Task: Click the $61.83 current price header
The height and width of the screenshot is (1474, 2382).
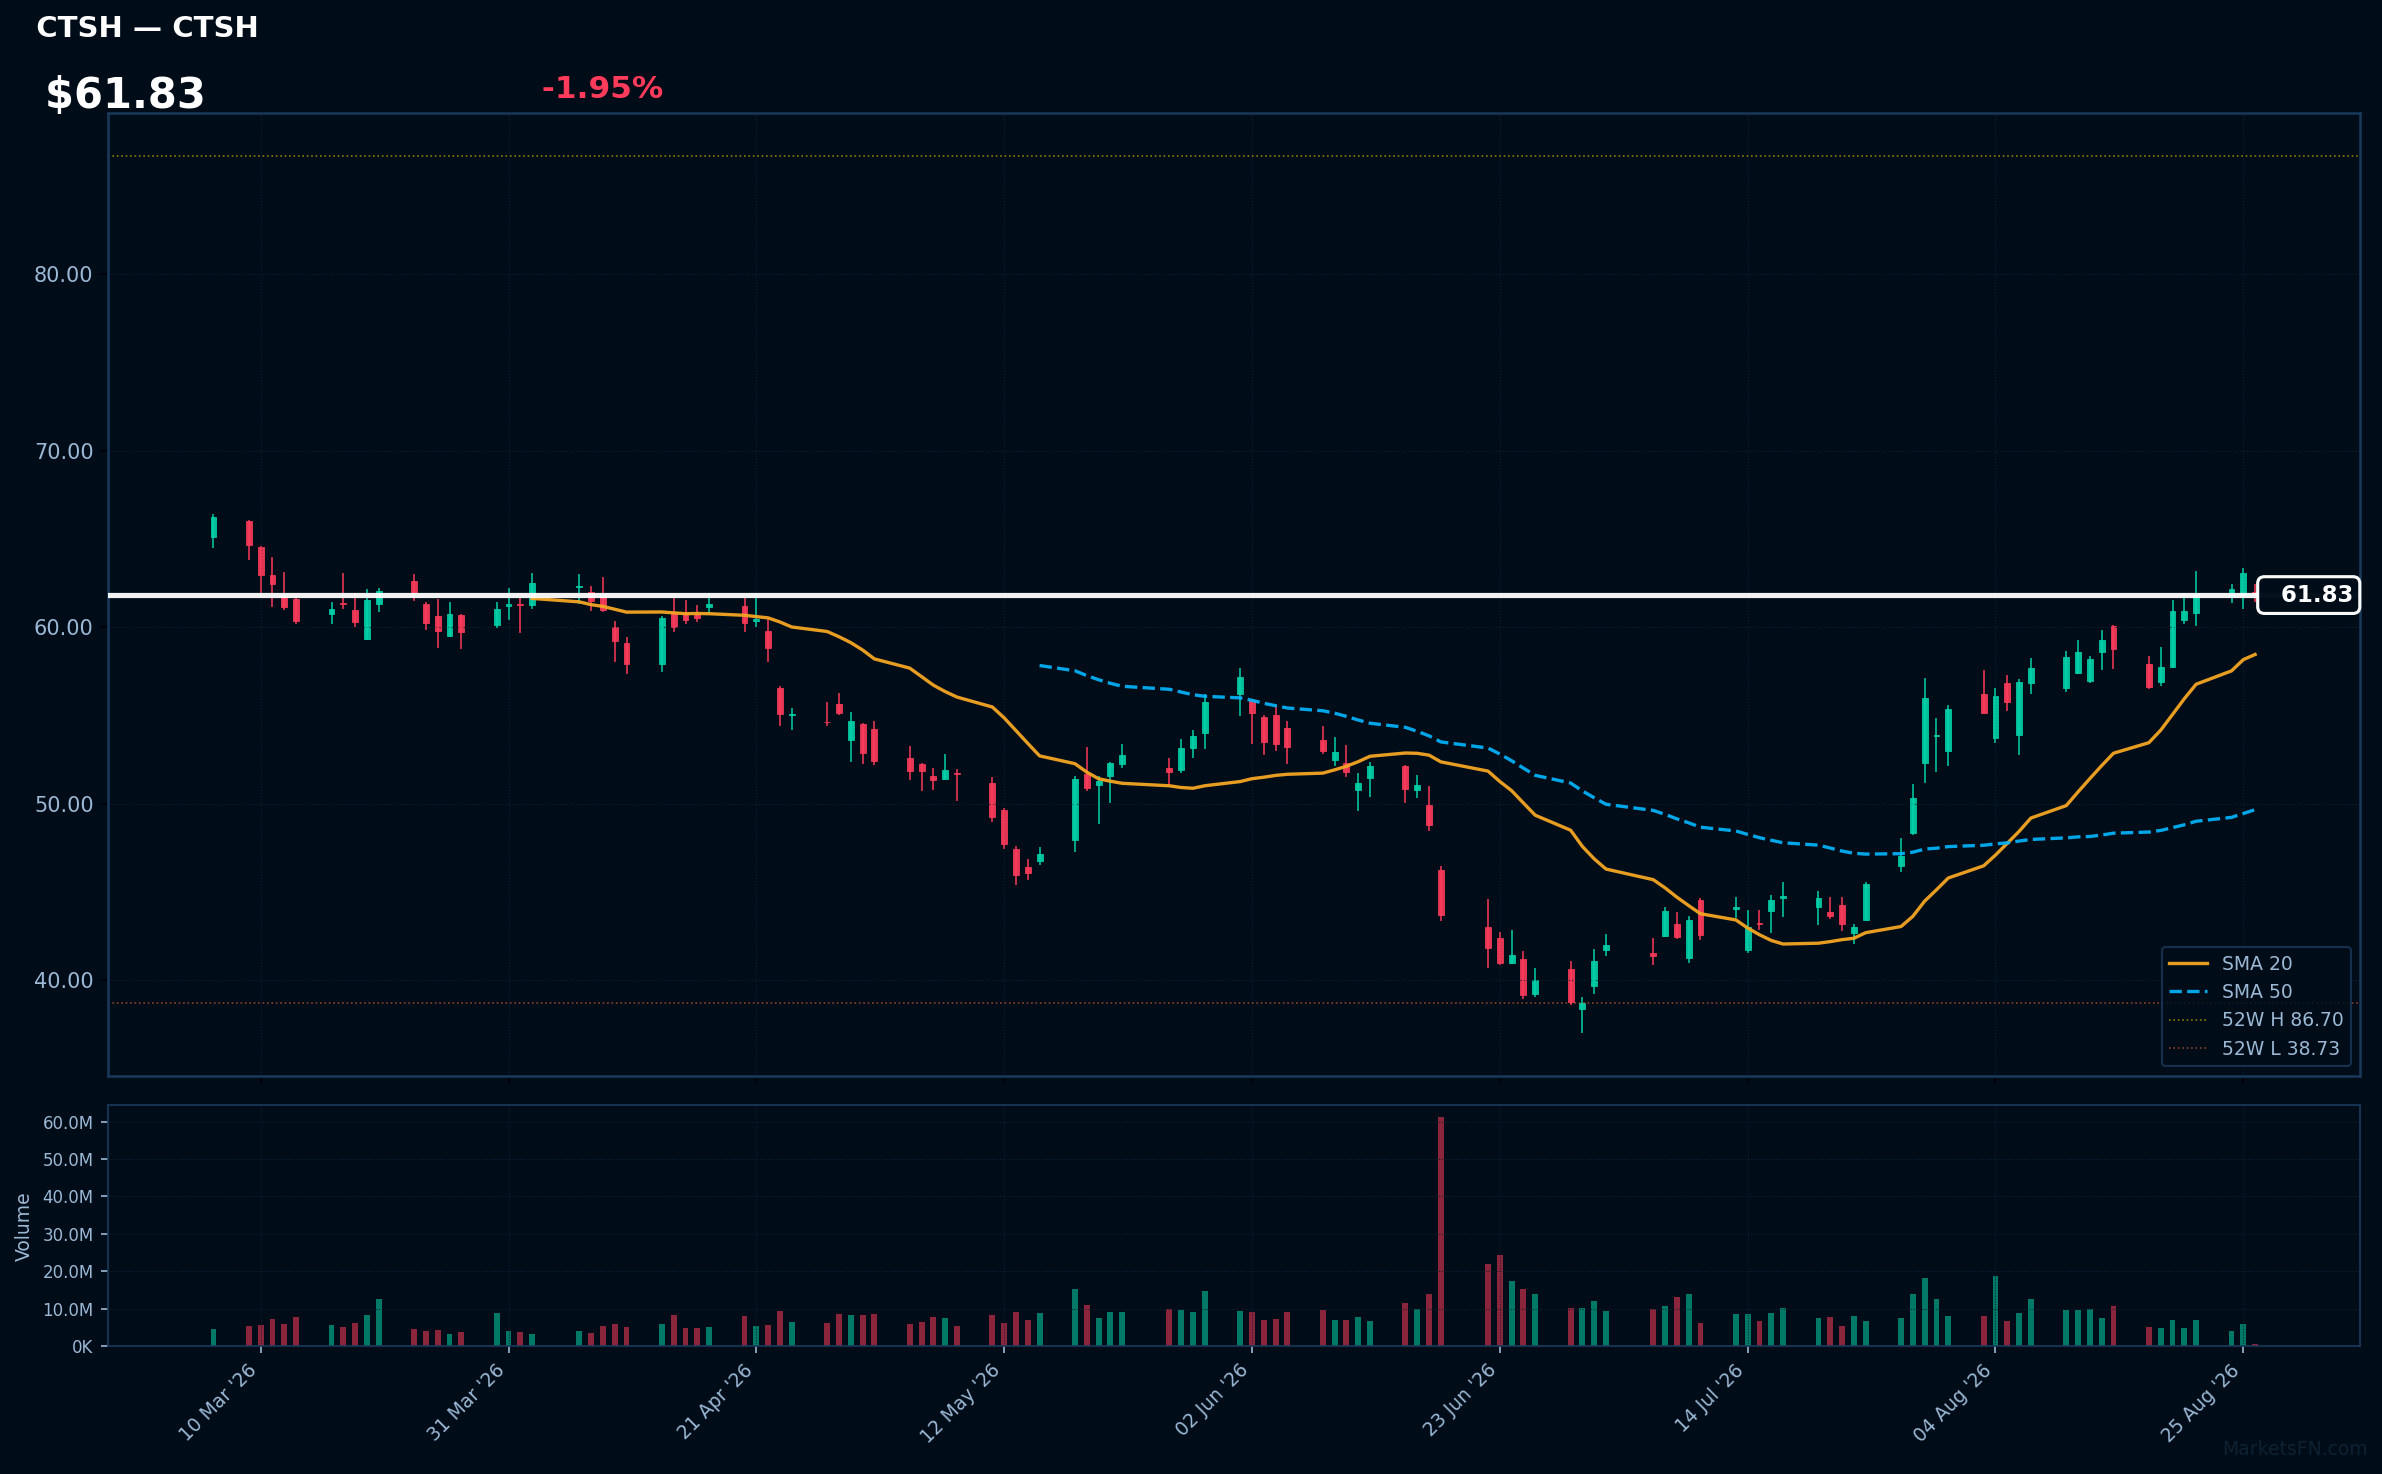Action: pyautogui.click(x=125, y=94)
